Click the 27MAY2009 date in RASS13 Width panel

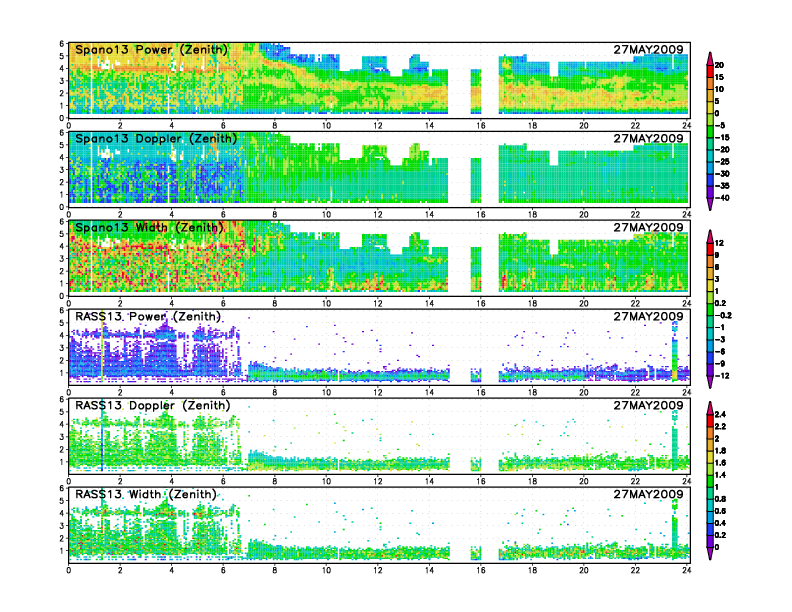[649, 494]
